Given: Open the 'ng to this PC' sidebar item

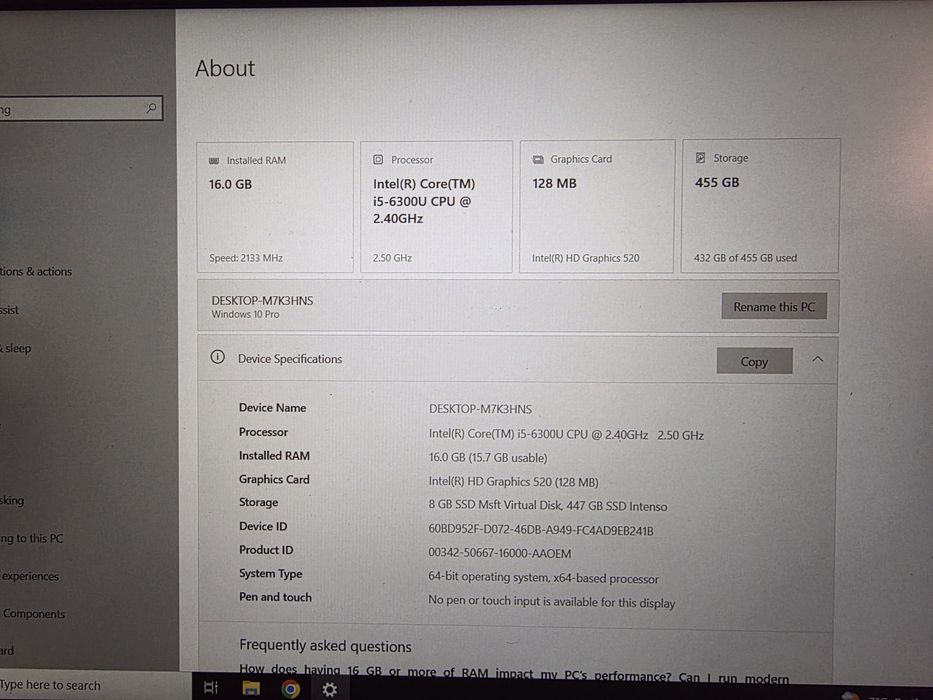Looking at the screenshot, I should tap(32, 539).
